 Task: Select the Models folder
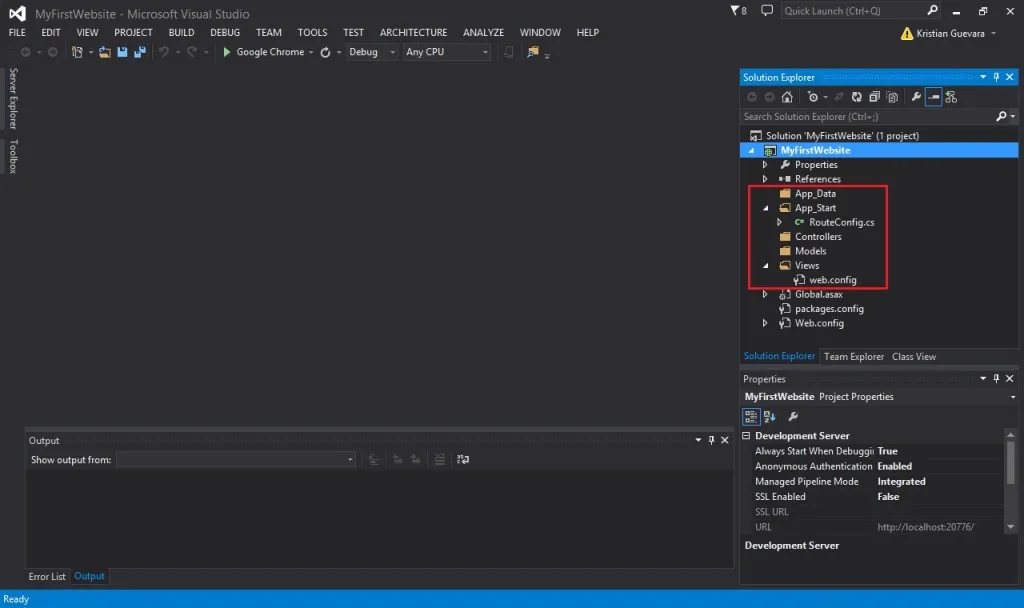(810, 251)
